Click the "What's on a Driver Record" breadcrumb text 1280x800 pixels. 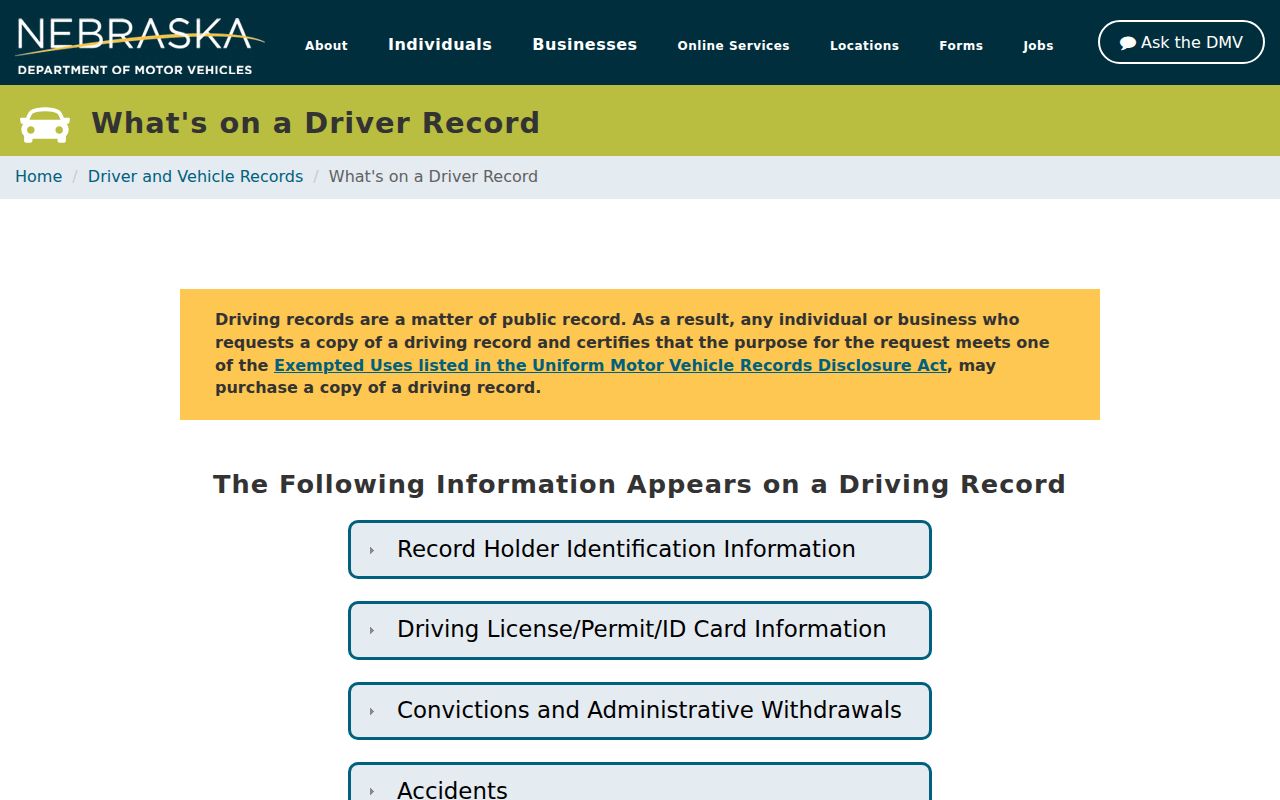pyautogui.click(x=433, y=176)
